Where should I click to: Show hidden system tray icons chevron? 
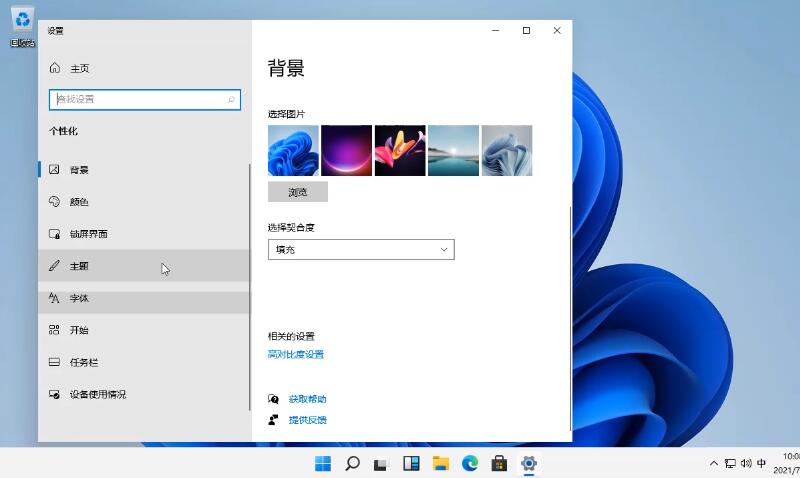pyautogui.click(x=713, y=463)
